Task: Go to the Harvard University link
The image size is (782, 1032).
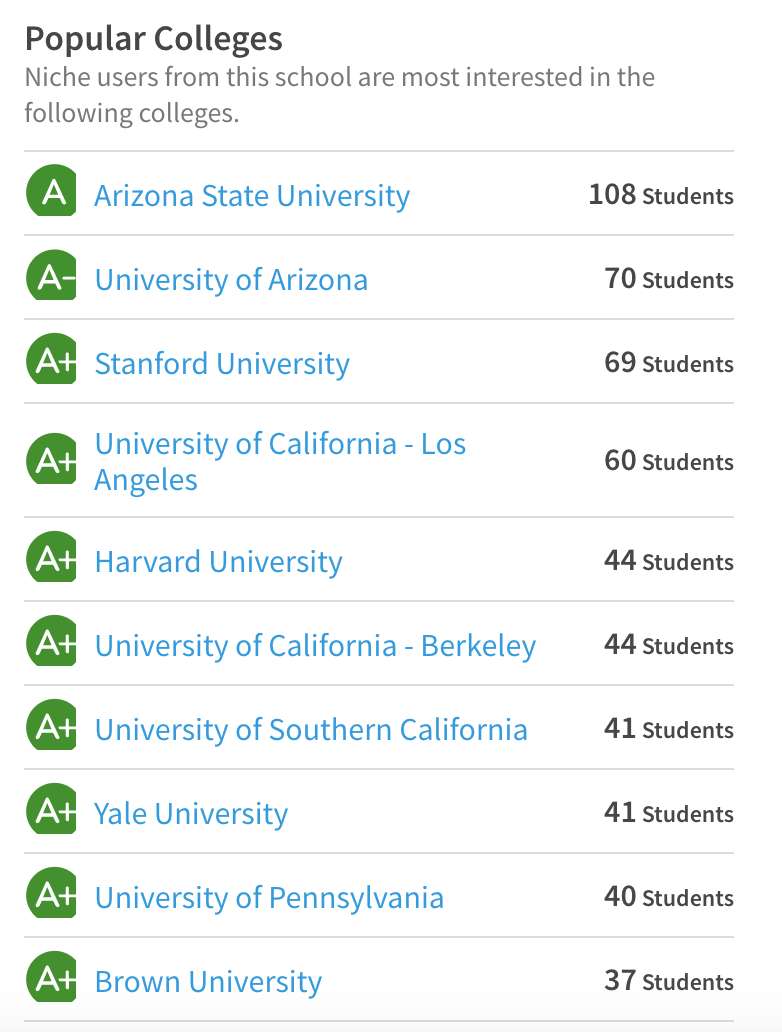Action: point(218,561)
